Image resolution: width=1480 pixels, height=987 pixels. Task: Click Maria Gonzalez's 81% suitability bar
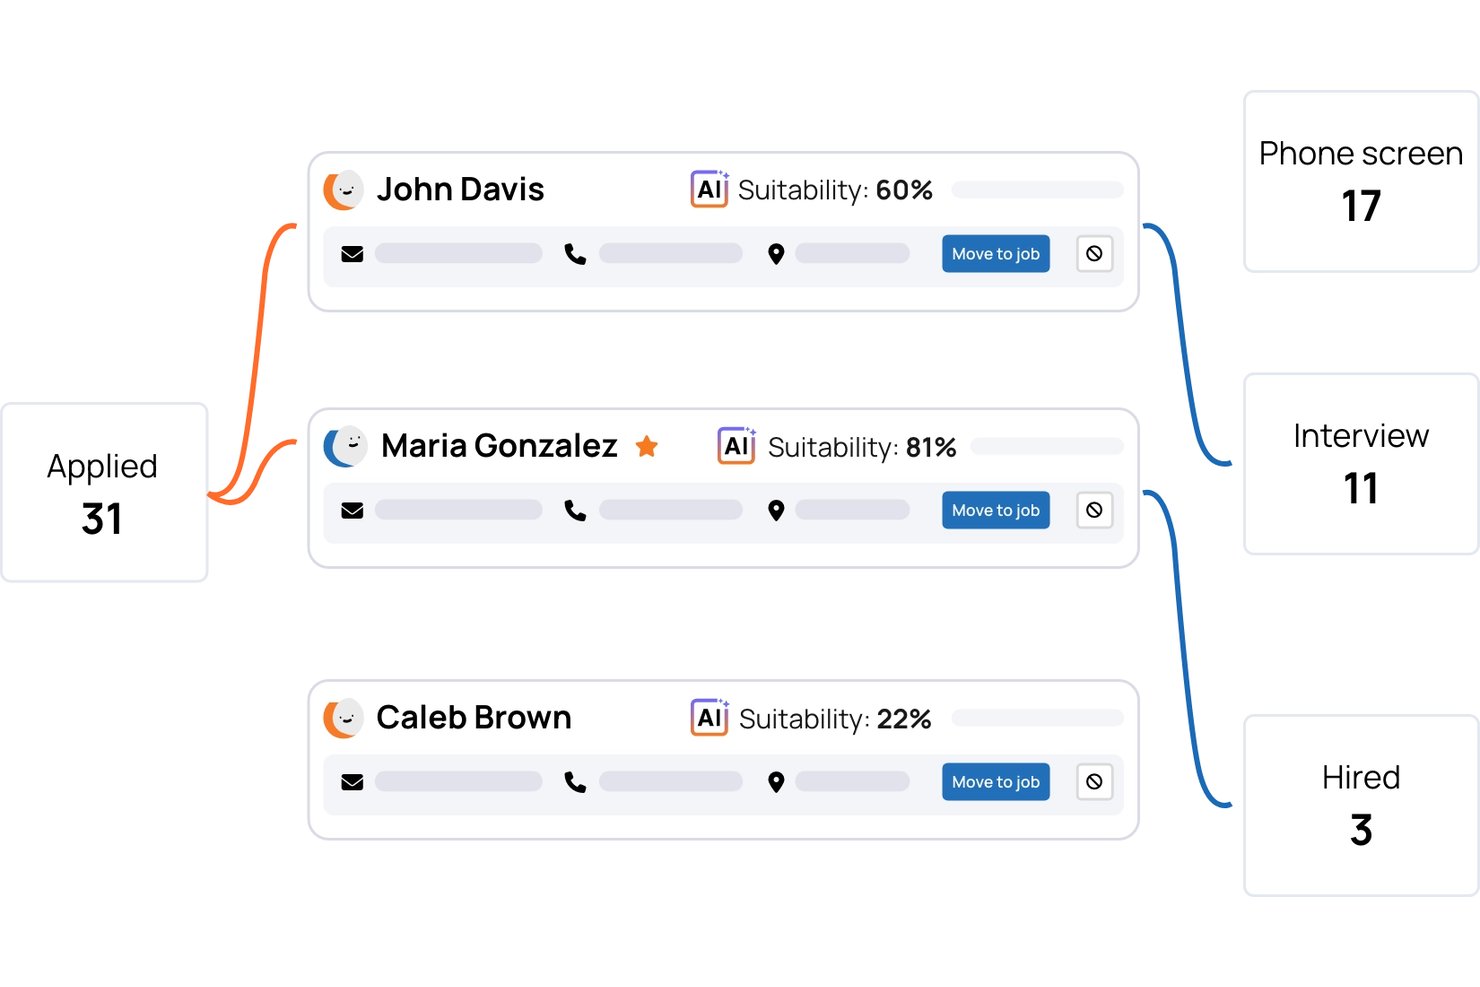pyautogui.click(x=1047, y=446)
